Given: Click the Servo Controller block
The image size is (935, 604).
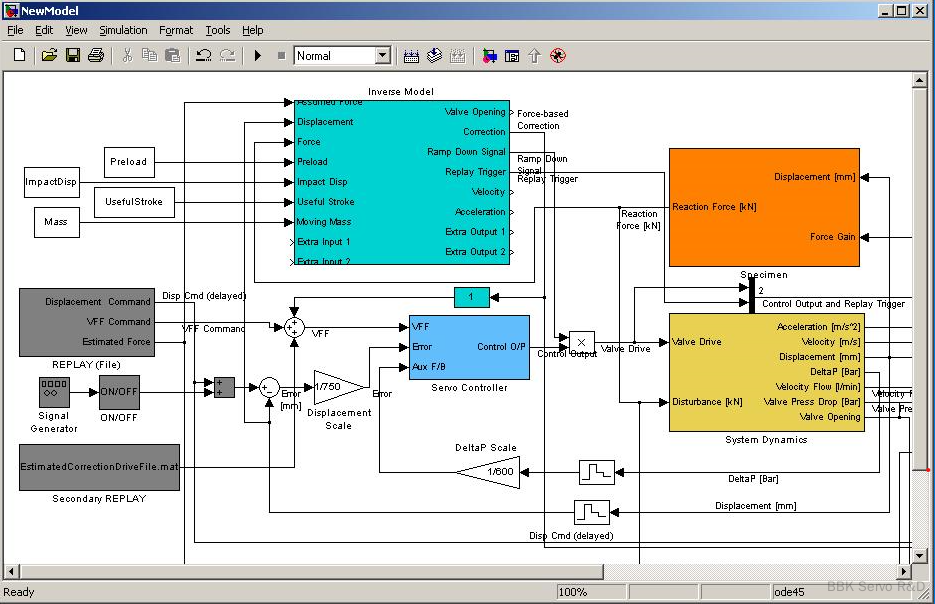Looking at the screenshot, I should 469,347.
